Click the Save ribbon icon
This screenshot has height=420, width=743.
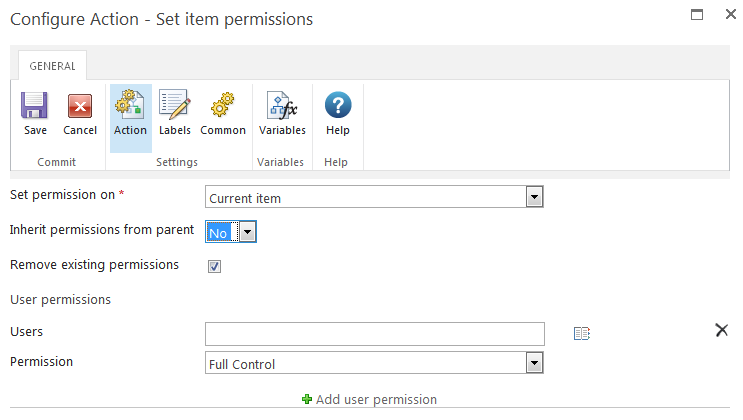tap(35, 106)
